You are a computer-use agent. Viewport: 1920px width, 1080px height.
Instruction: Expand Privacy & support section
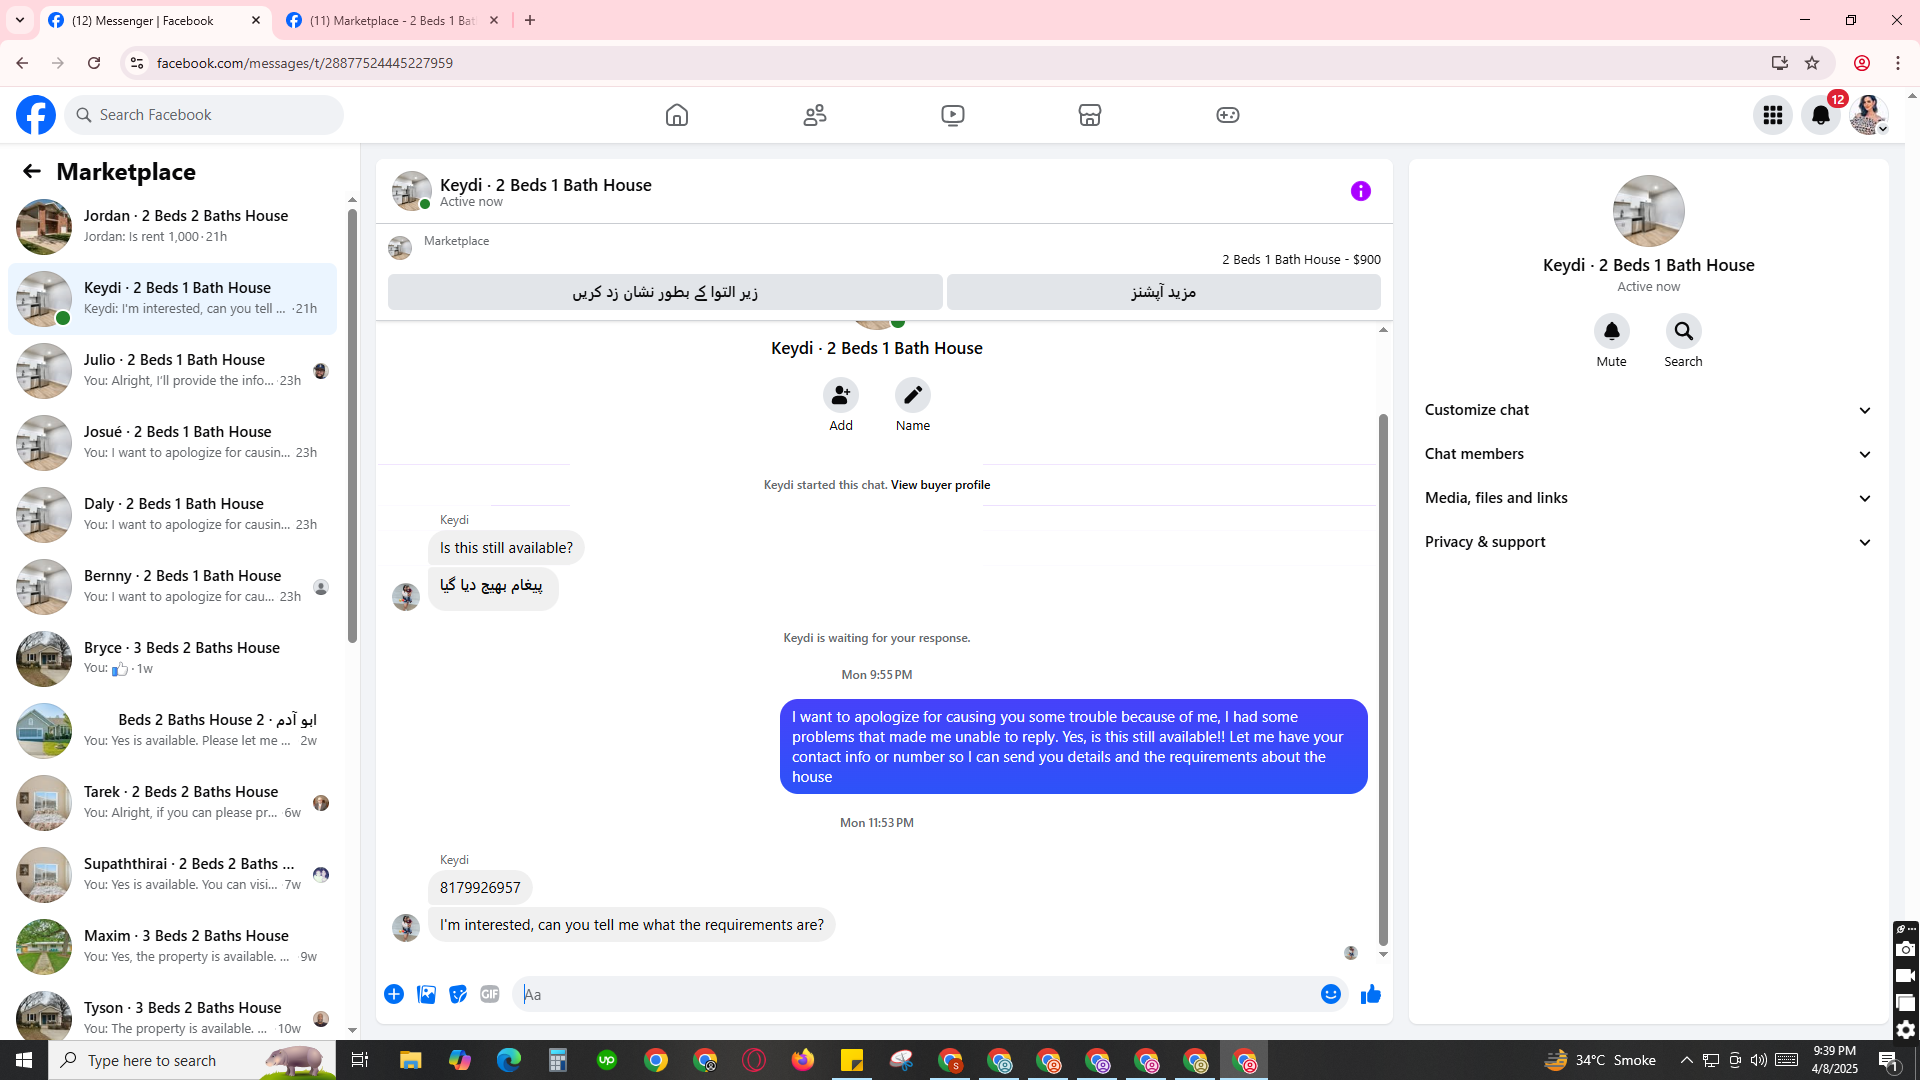click(x=1648, y=542)
